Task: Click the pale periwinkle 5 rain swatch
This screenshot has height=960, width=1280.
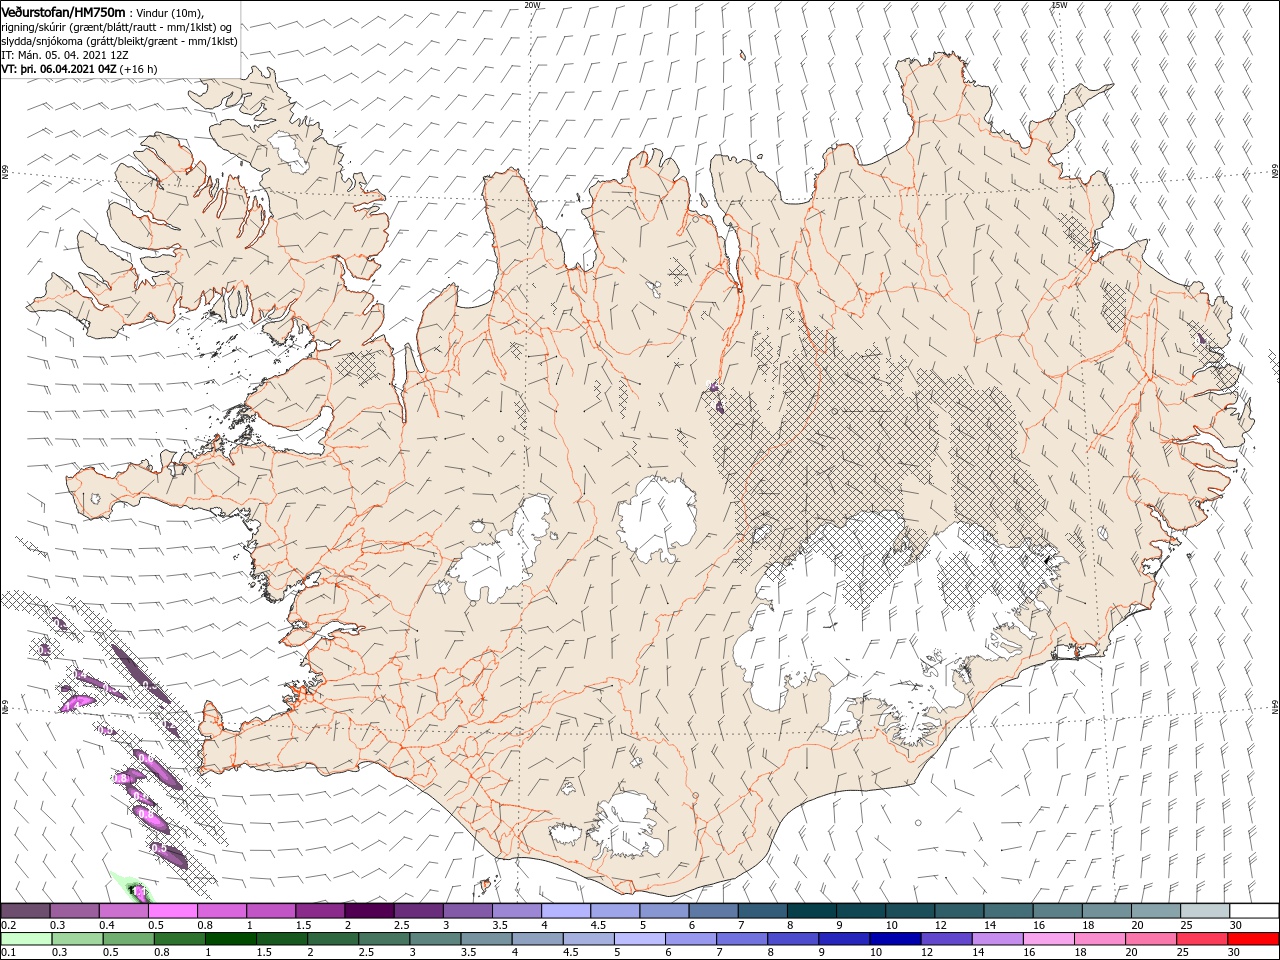Action: (x=640, y=939)
